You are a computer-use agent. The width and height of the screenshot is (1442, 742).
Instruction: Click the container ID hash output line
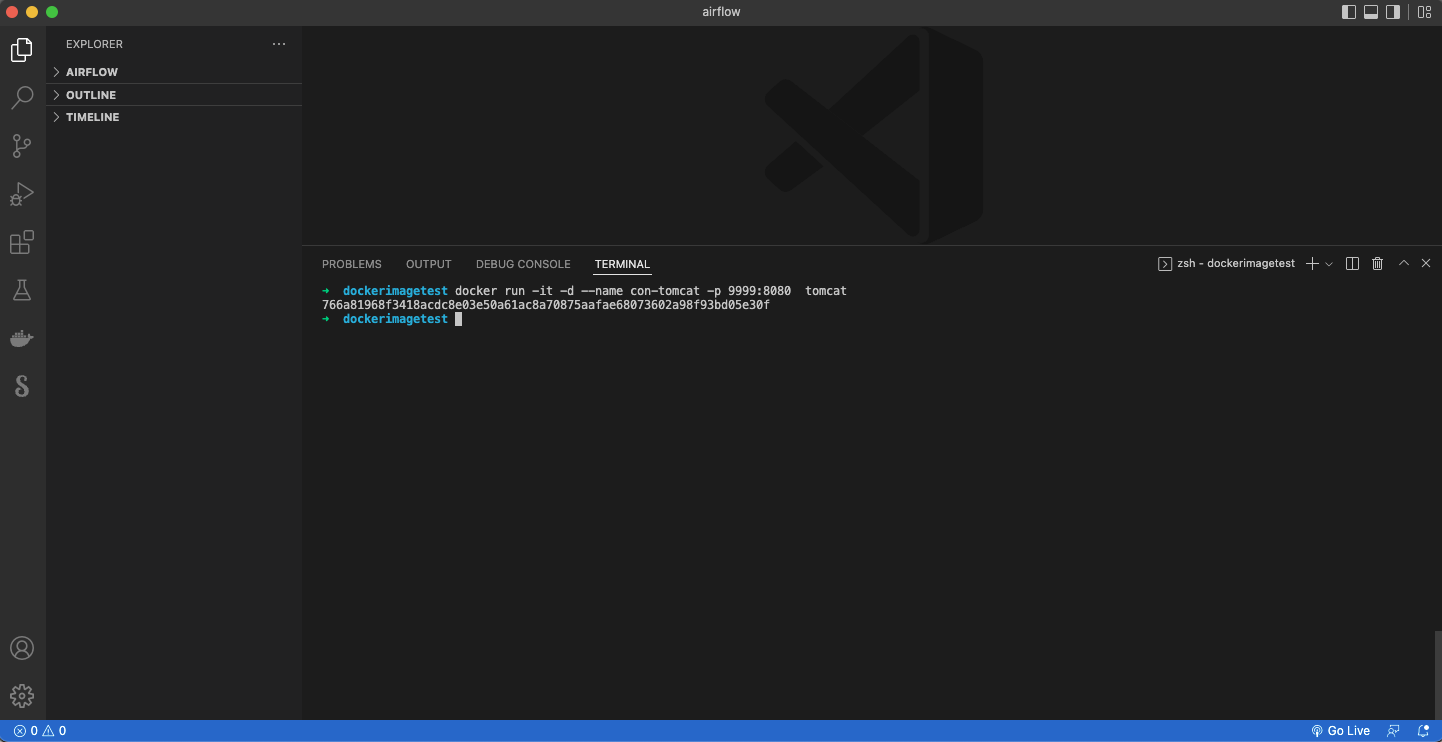[546, 305]
